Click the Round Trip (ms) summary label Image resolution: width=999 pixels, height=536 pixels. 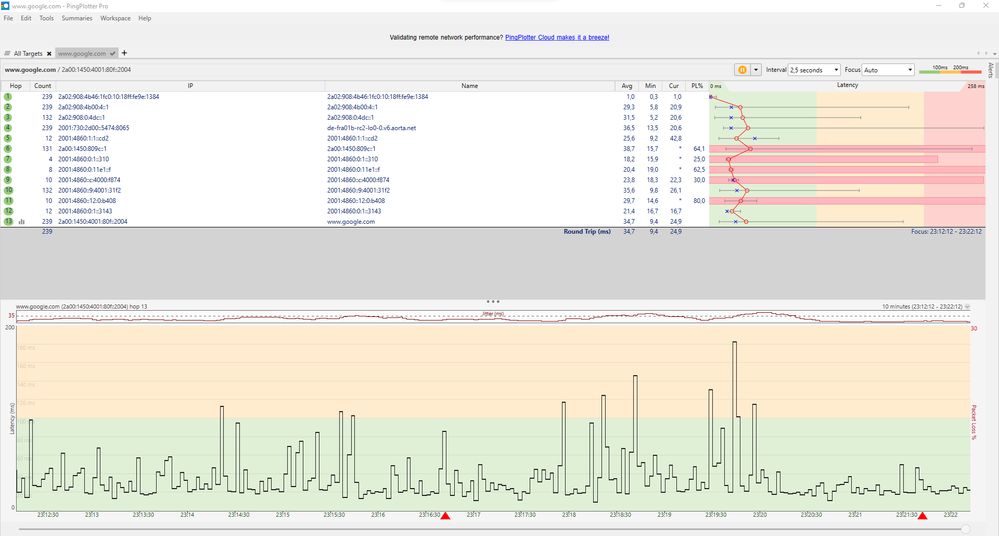click(x=587, y=231)
